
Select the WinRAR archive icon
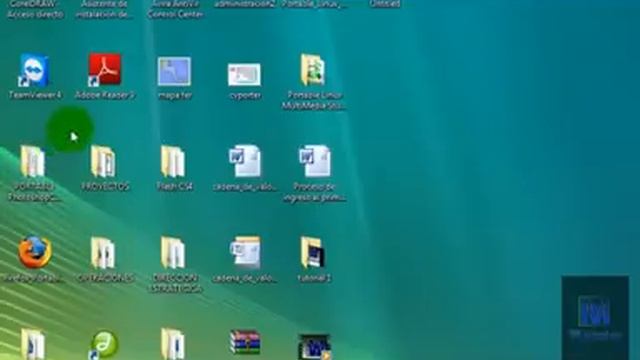(x=244, y=343)
